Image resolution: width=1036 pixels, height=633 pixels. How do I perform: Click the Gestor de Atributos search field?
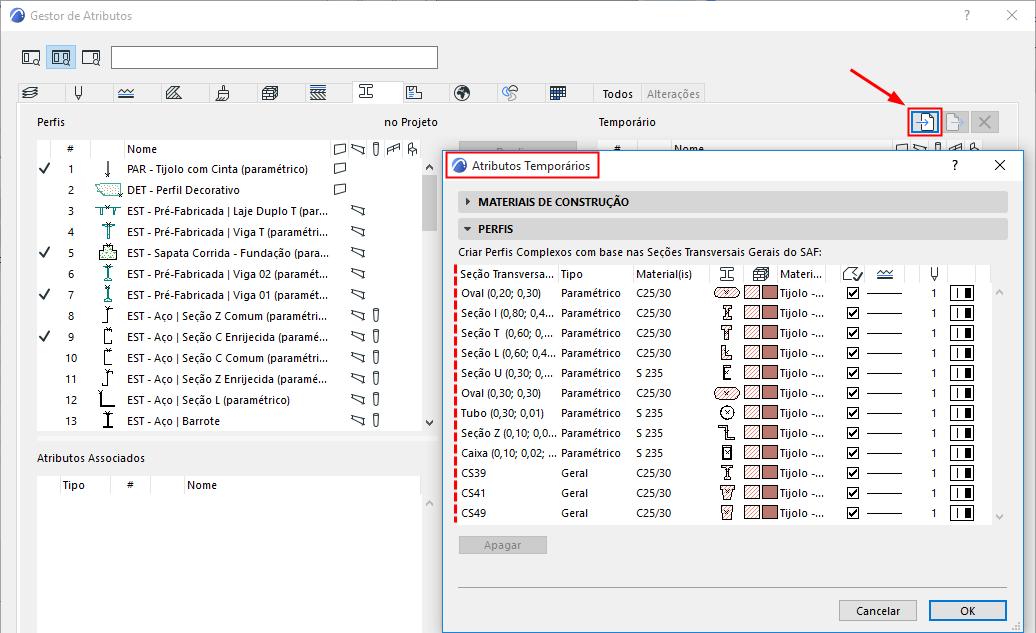[274, 57]
